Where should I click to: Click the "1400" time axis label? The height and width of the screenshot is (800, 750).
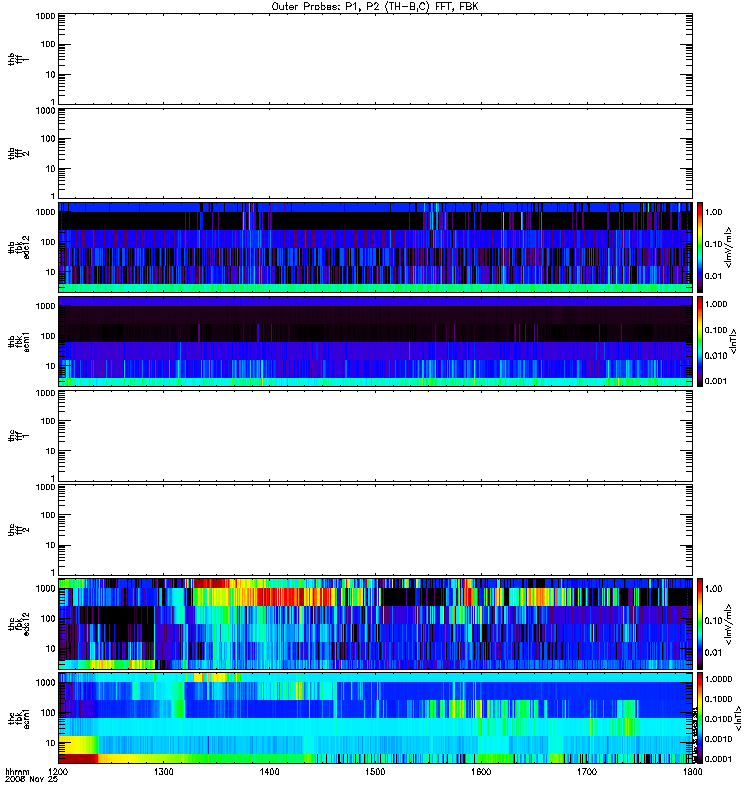269,772
